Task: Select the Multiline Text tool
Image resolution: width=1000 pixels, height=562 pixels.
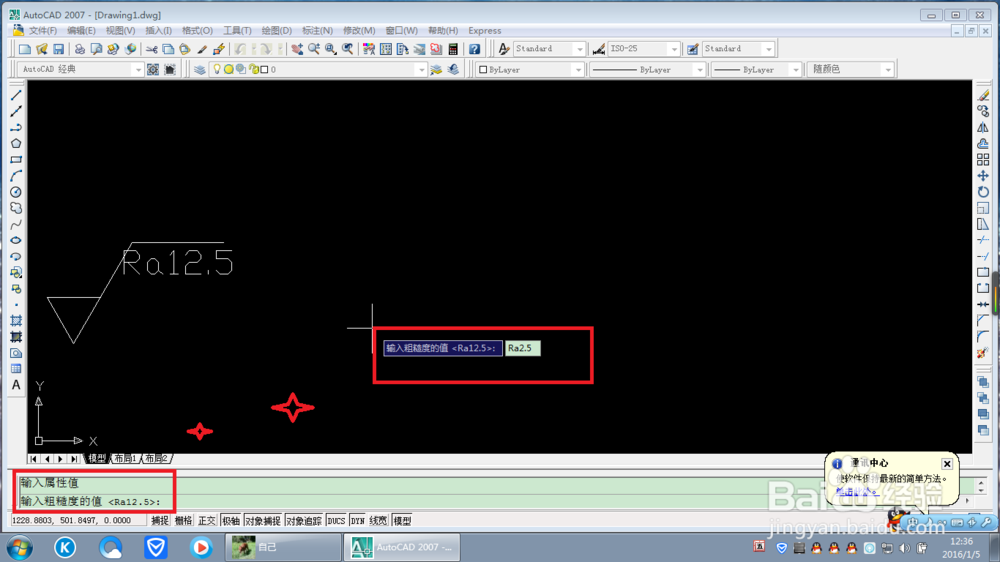Action: 16,385
